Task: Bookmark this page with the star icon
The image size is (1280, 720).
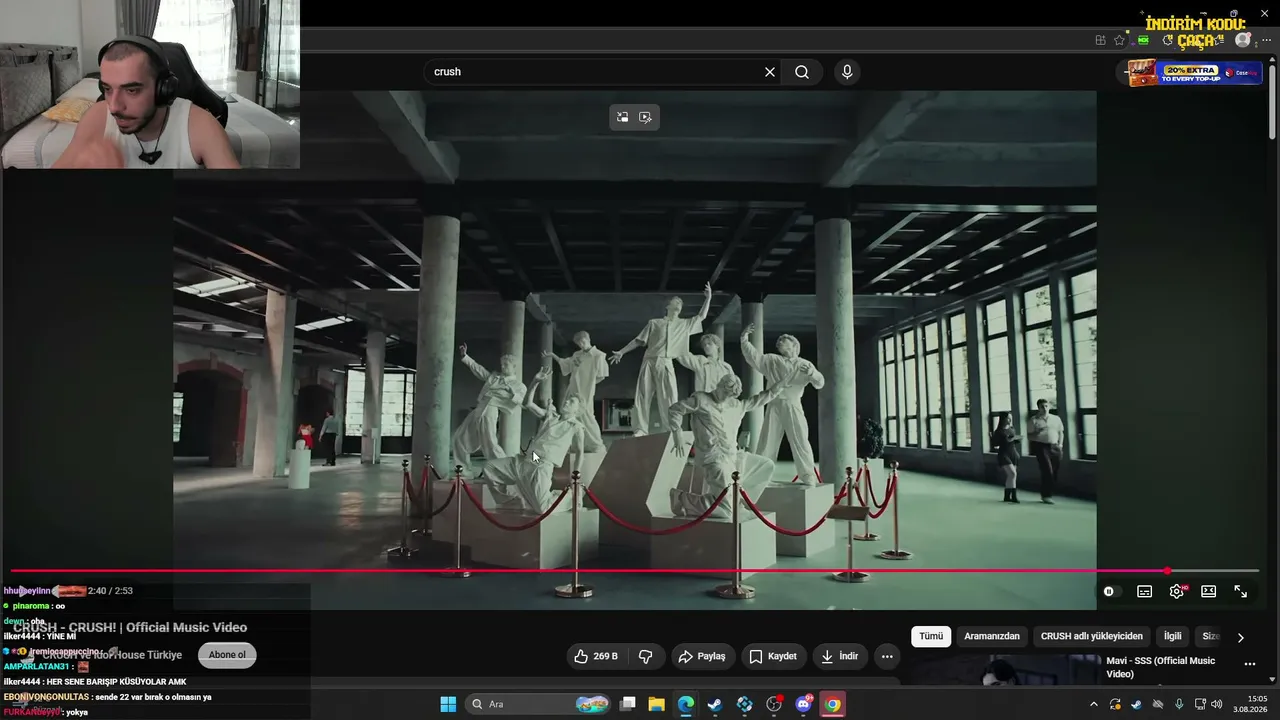Action: pyautogui.click(x=1119, y=40)
